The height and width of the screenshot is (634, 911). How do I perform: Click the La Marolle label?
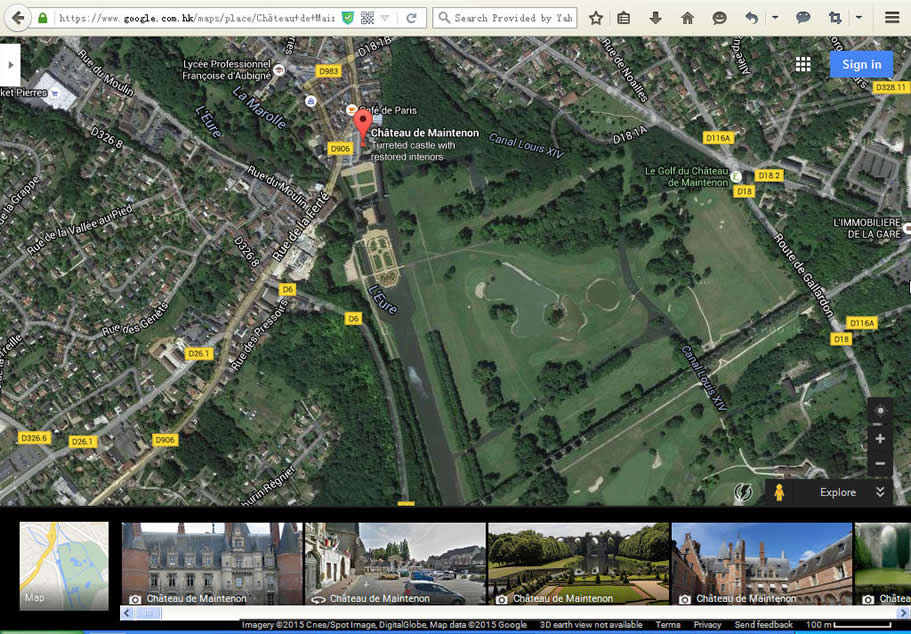(259, 107)
